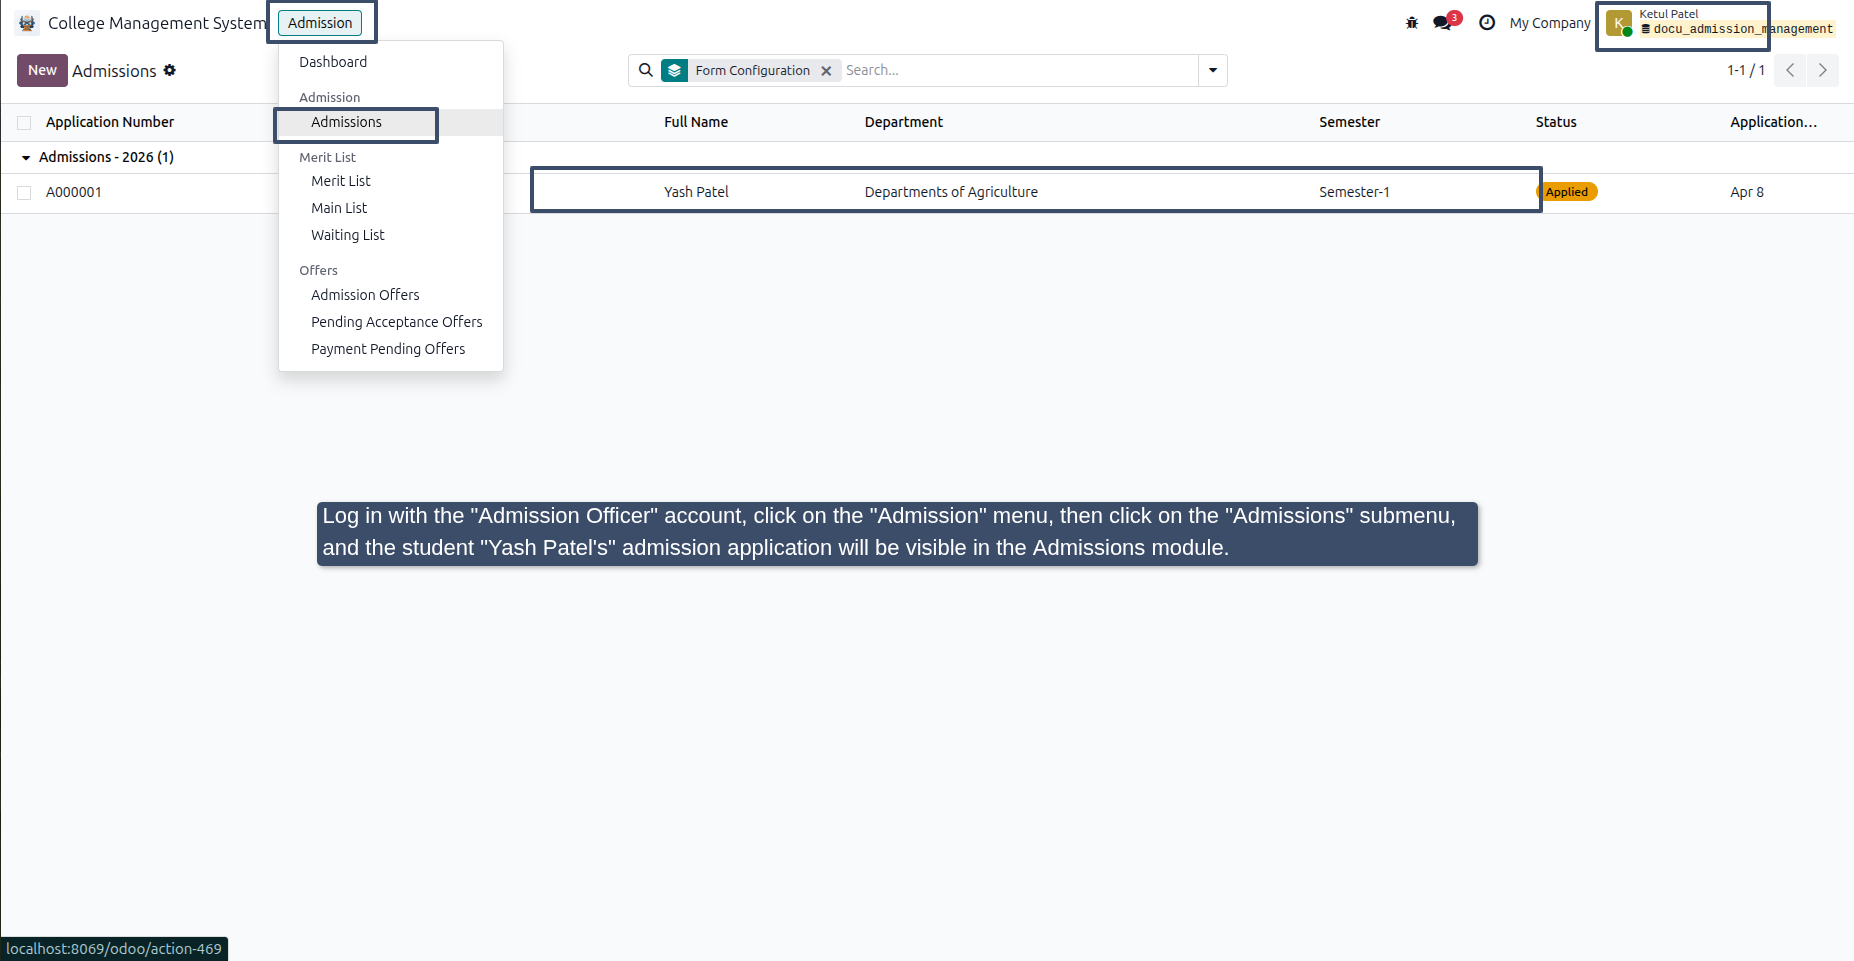Choose Pending Acceptance Offers menu item
The height and width of the screenshot is (961, 1854).
click(396, 322)
